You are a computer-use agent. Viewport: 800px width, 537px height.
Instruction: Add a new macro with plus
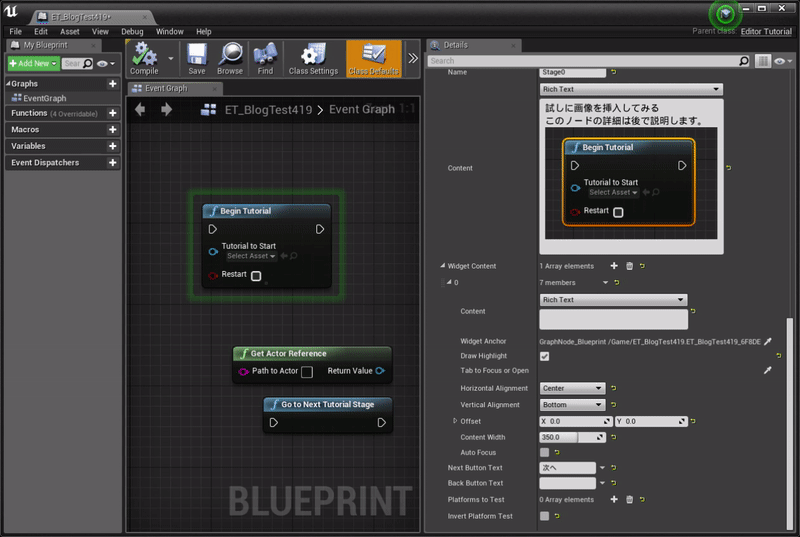(x=113, y=130)
